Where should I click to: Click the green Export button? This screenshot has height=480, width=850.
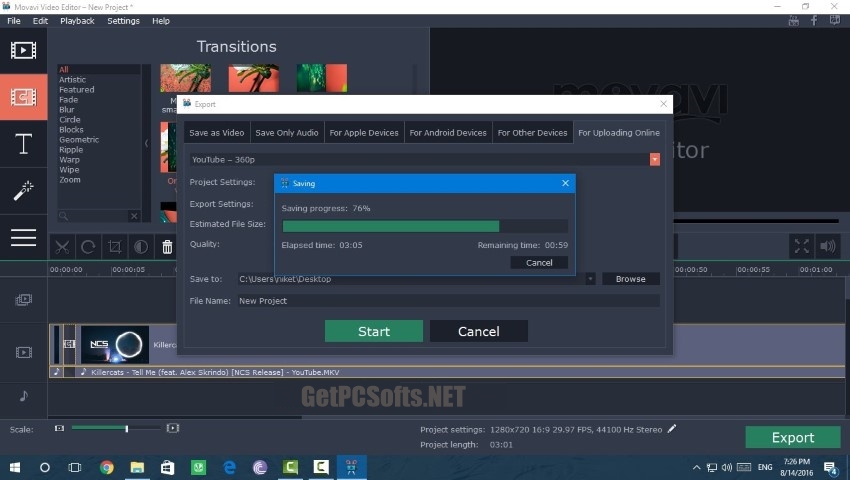click(793, 437)
